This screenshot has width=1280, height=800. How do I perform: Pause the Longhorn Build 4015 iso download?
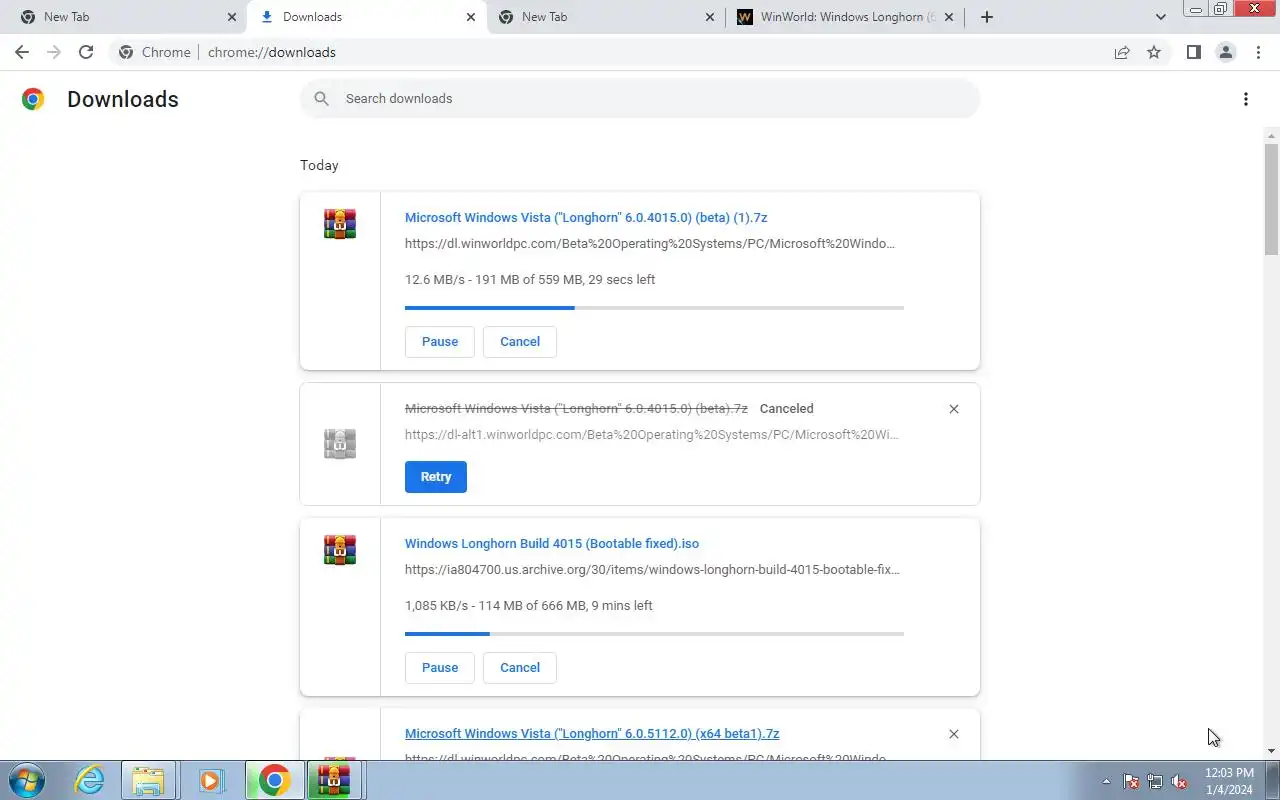440,668
